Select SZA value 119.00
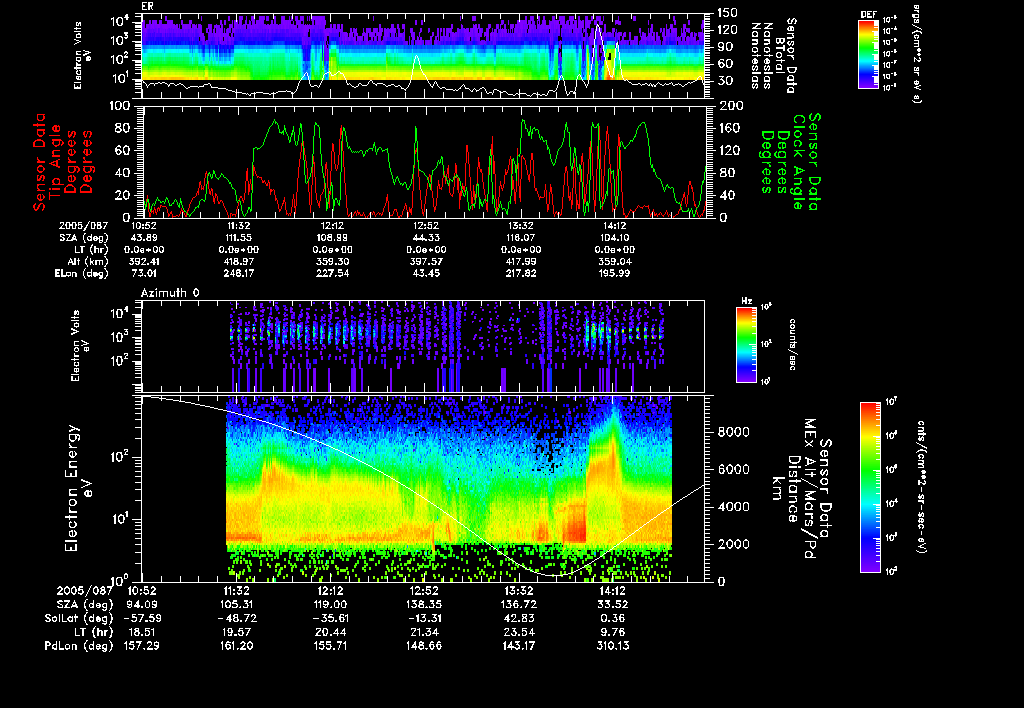 click(330, 605)
